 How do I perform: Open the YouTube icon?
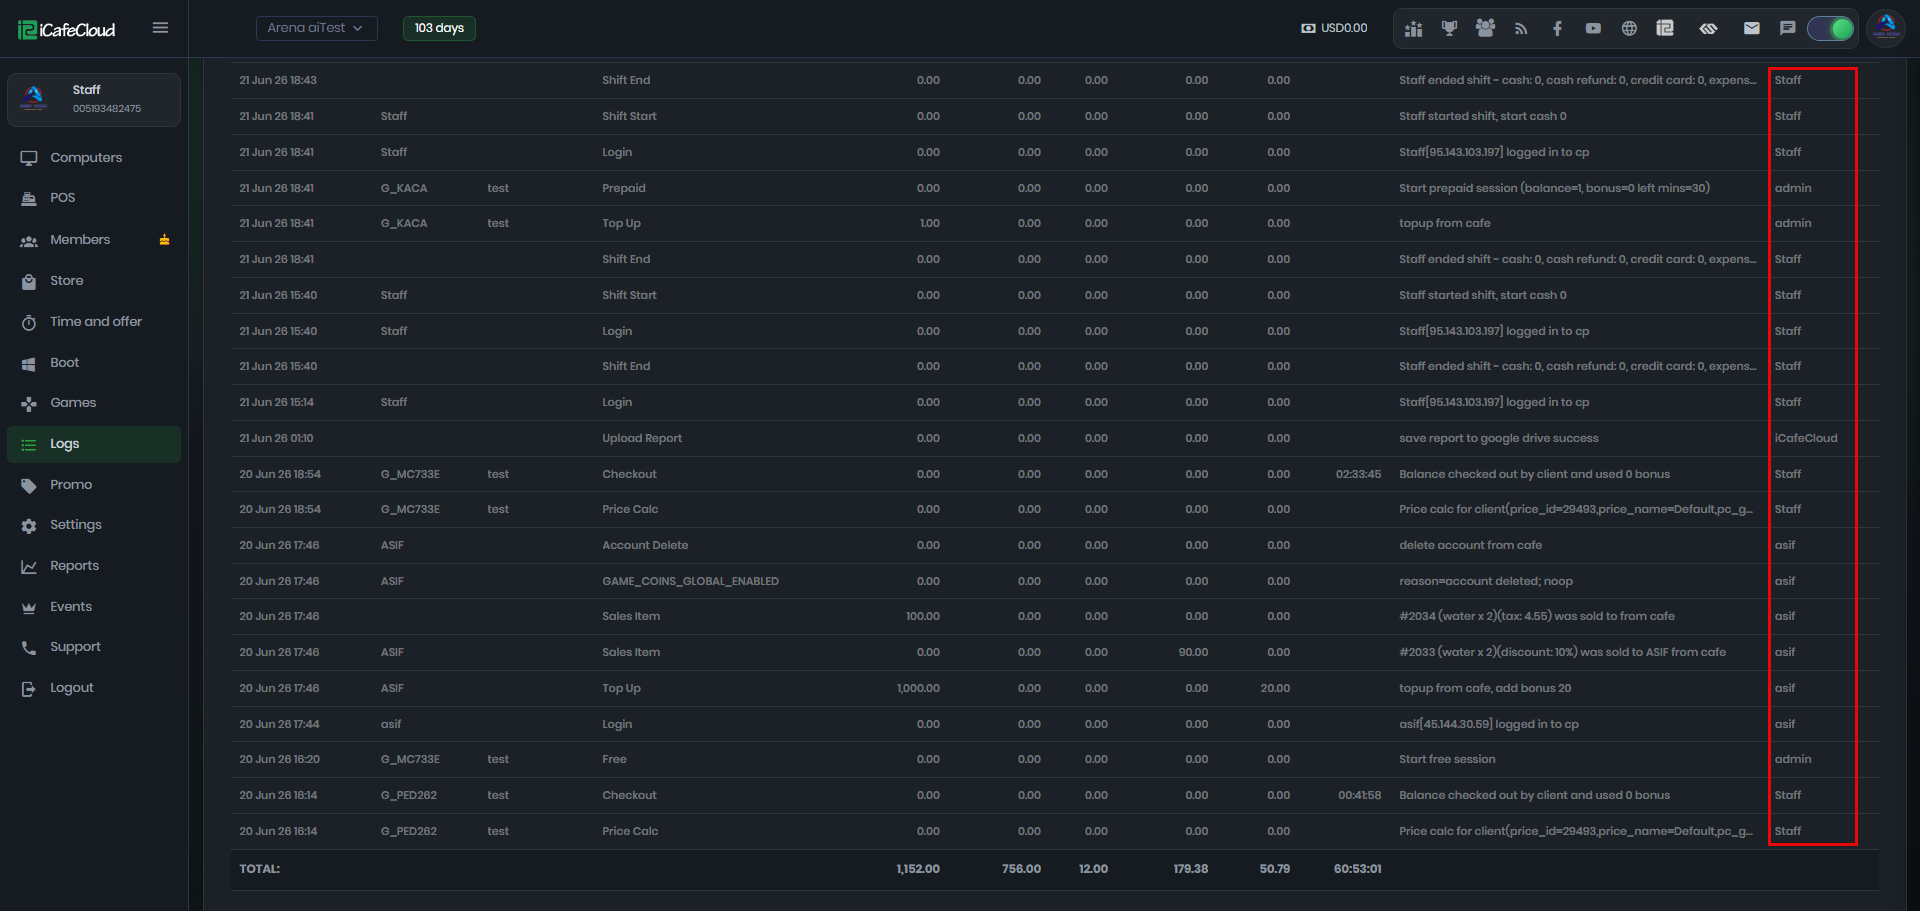1593,28
